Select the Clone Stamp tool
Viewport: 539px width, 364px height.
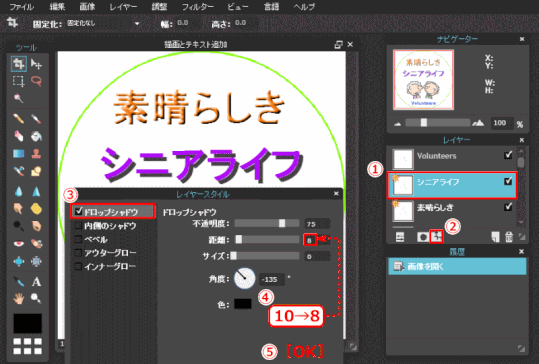click(36, 153)
